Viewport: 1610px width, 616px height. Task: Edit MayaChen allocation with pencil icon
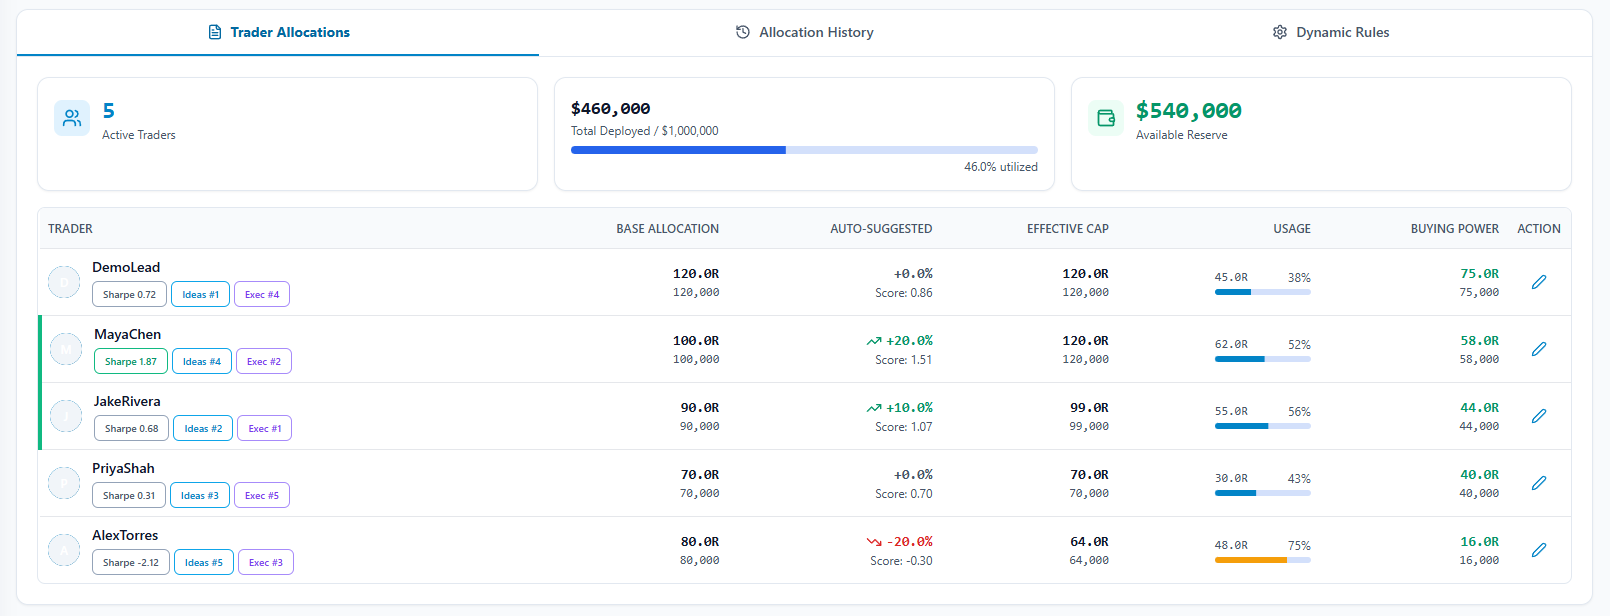click(1539, 349)
